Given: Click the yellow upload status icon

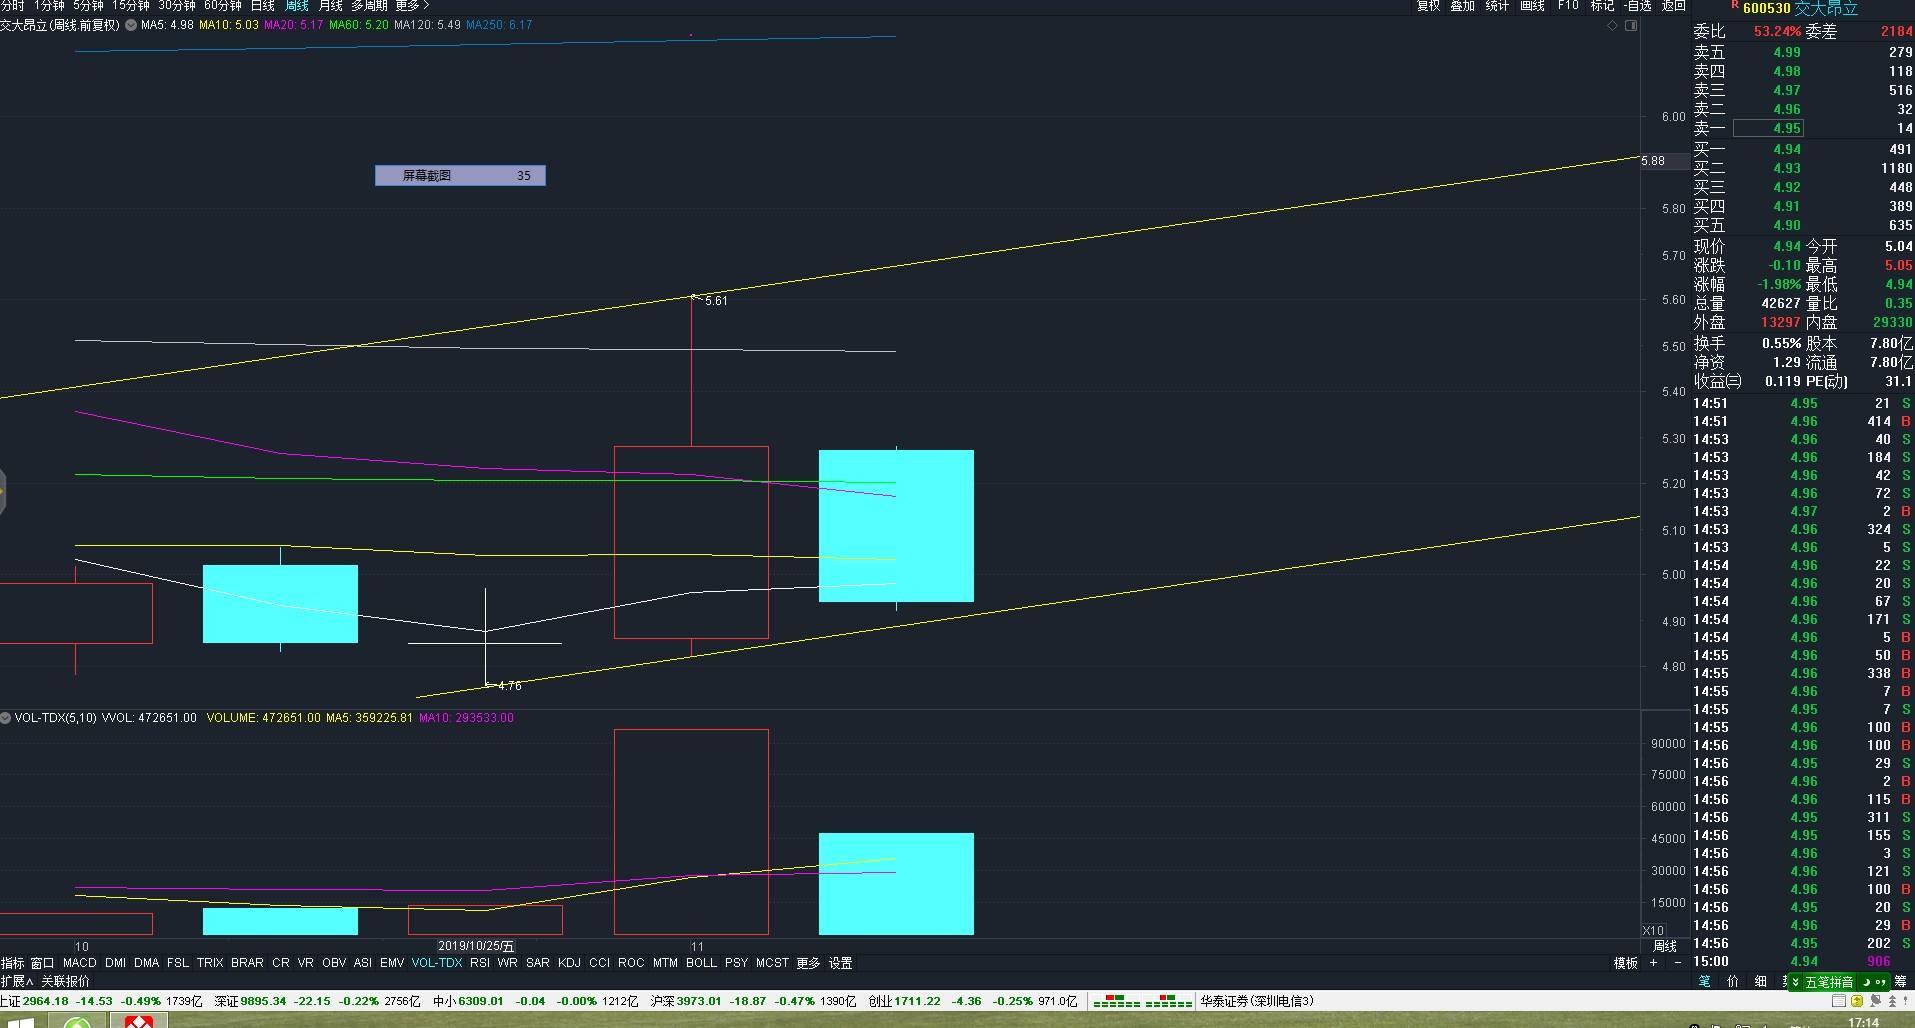Looking at the screenshot, I should (x=1857, y=1001).
